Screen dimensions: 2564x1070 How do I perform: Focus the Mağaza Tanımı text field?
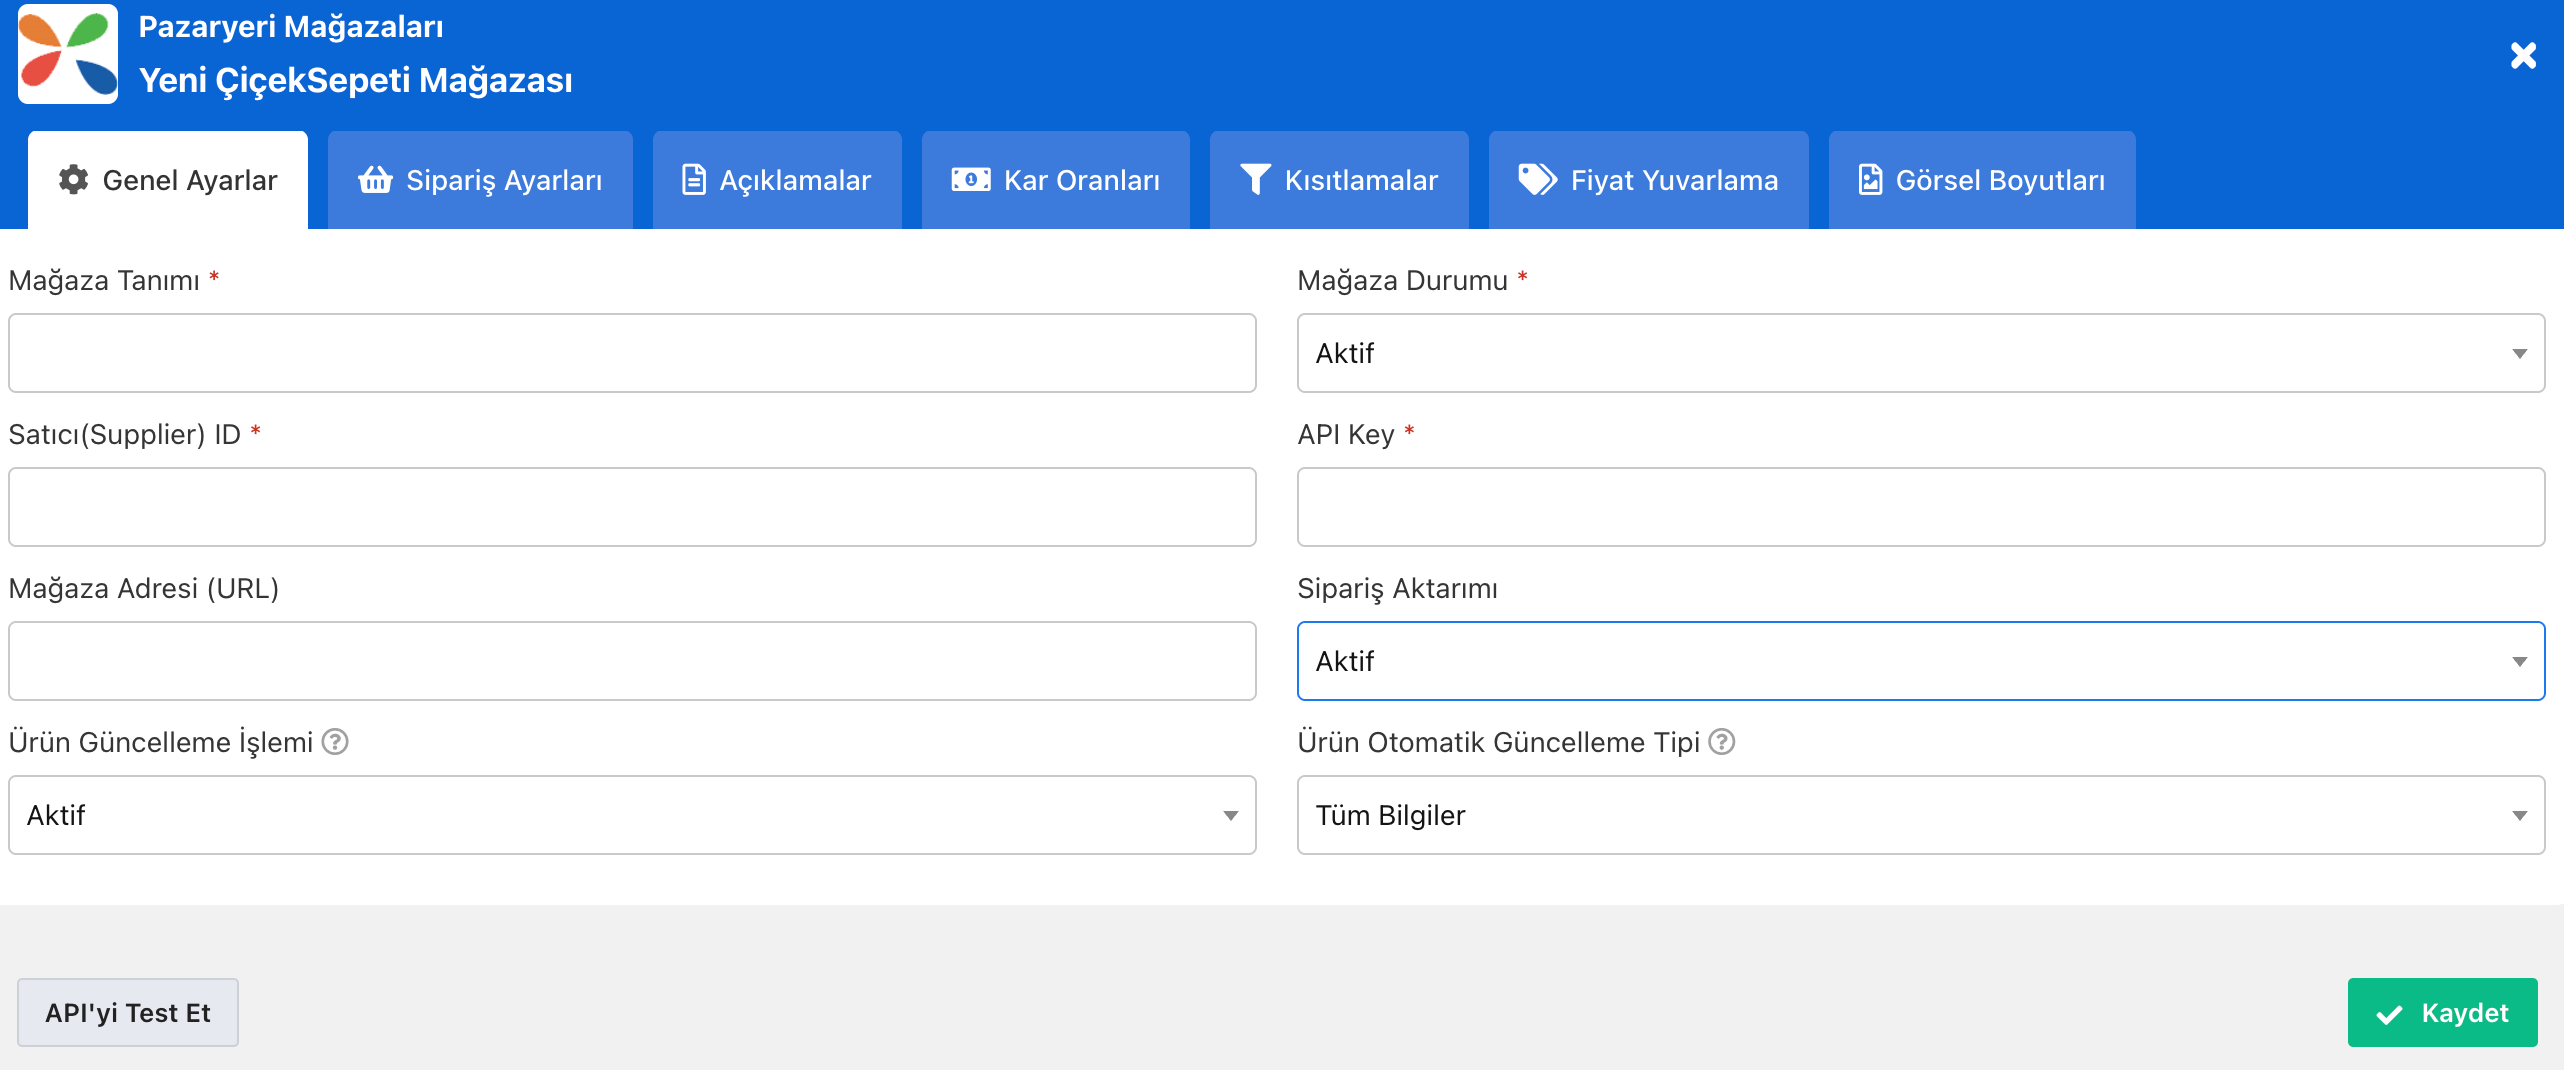(x=632, y=353)
